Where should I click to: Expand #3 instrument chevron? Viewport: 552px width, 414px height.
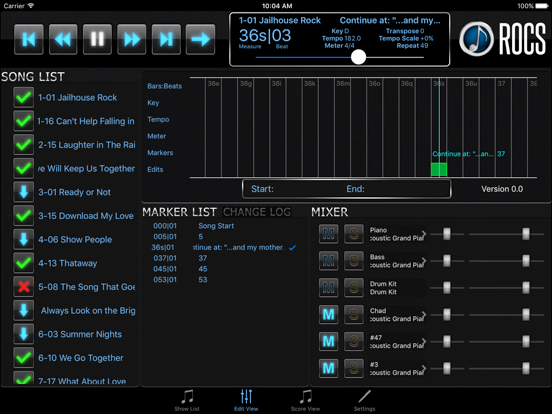pos(424,368)
